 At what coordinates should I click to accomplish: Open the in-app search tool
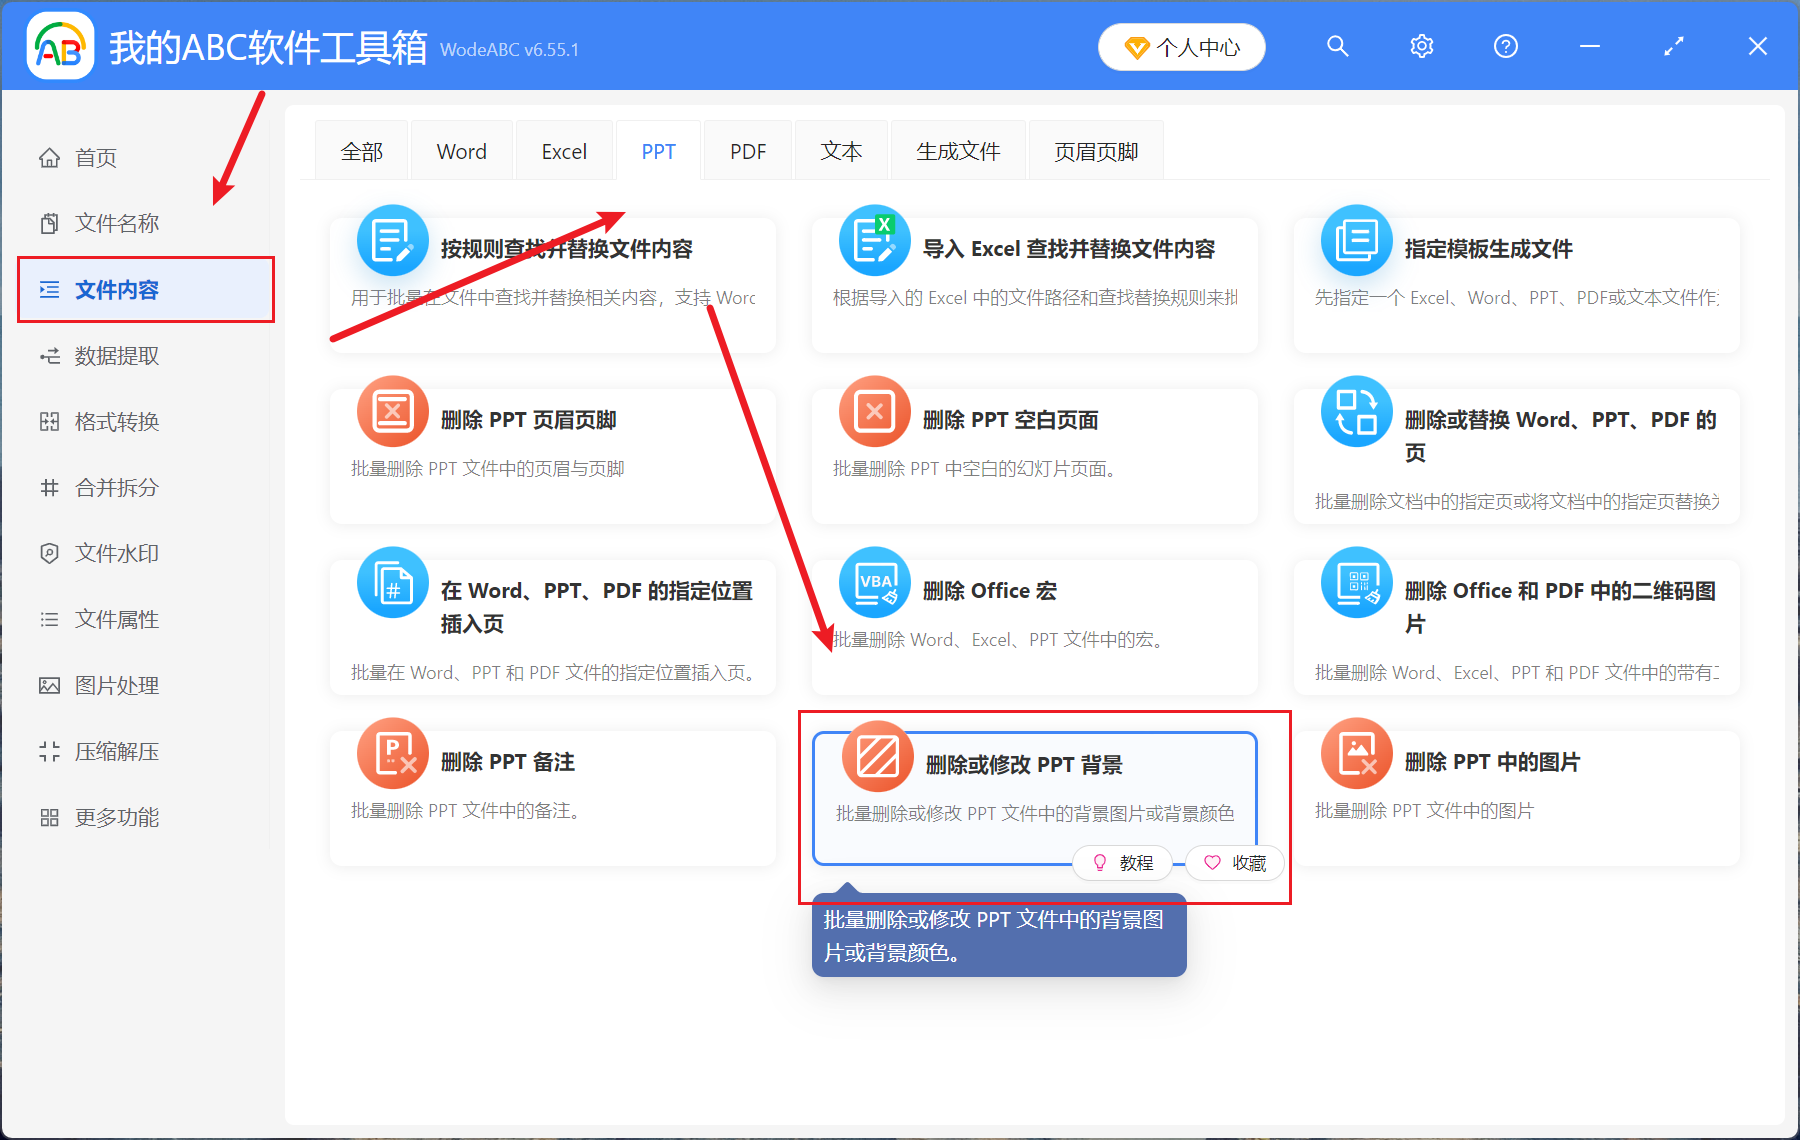tap(1337, 46)
